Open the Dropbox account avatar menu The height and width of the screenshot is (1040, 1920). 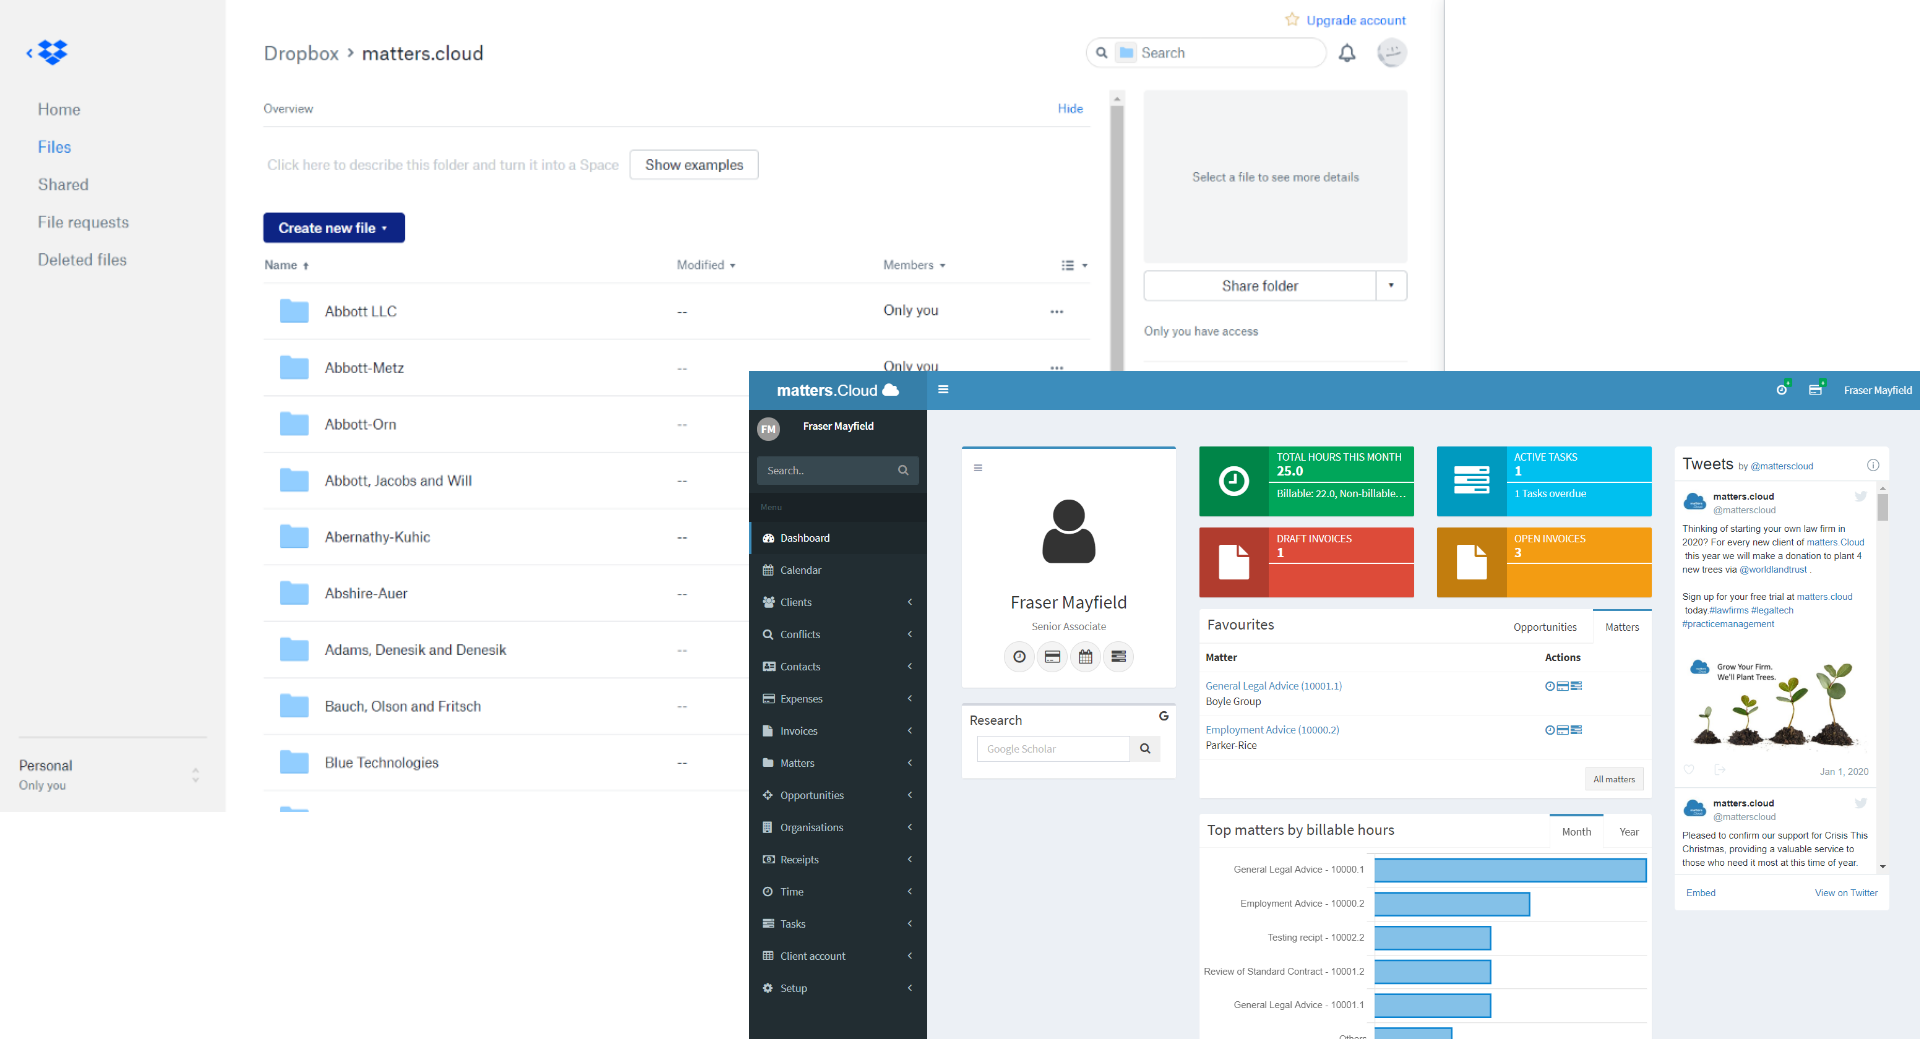tap(1391, 53)
